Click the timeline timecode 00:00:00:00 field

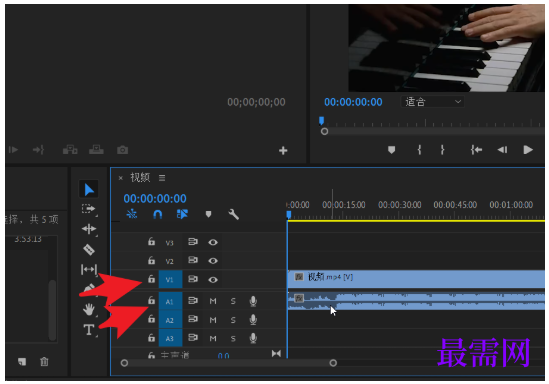[155, 198]
